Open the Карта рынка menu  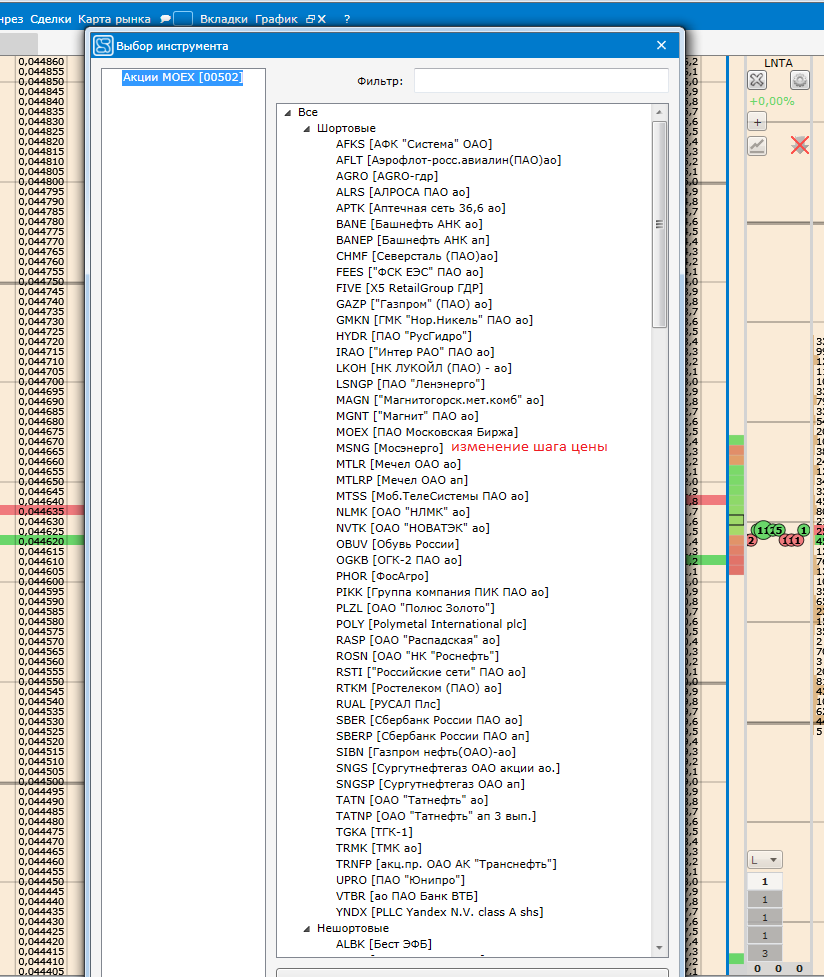click(114, 19)
